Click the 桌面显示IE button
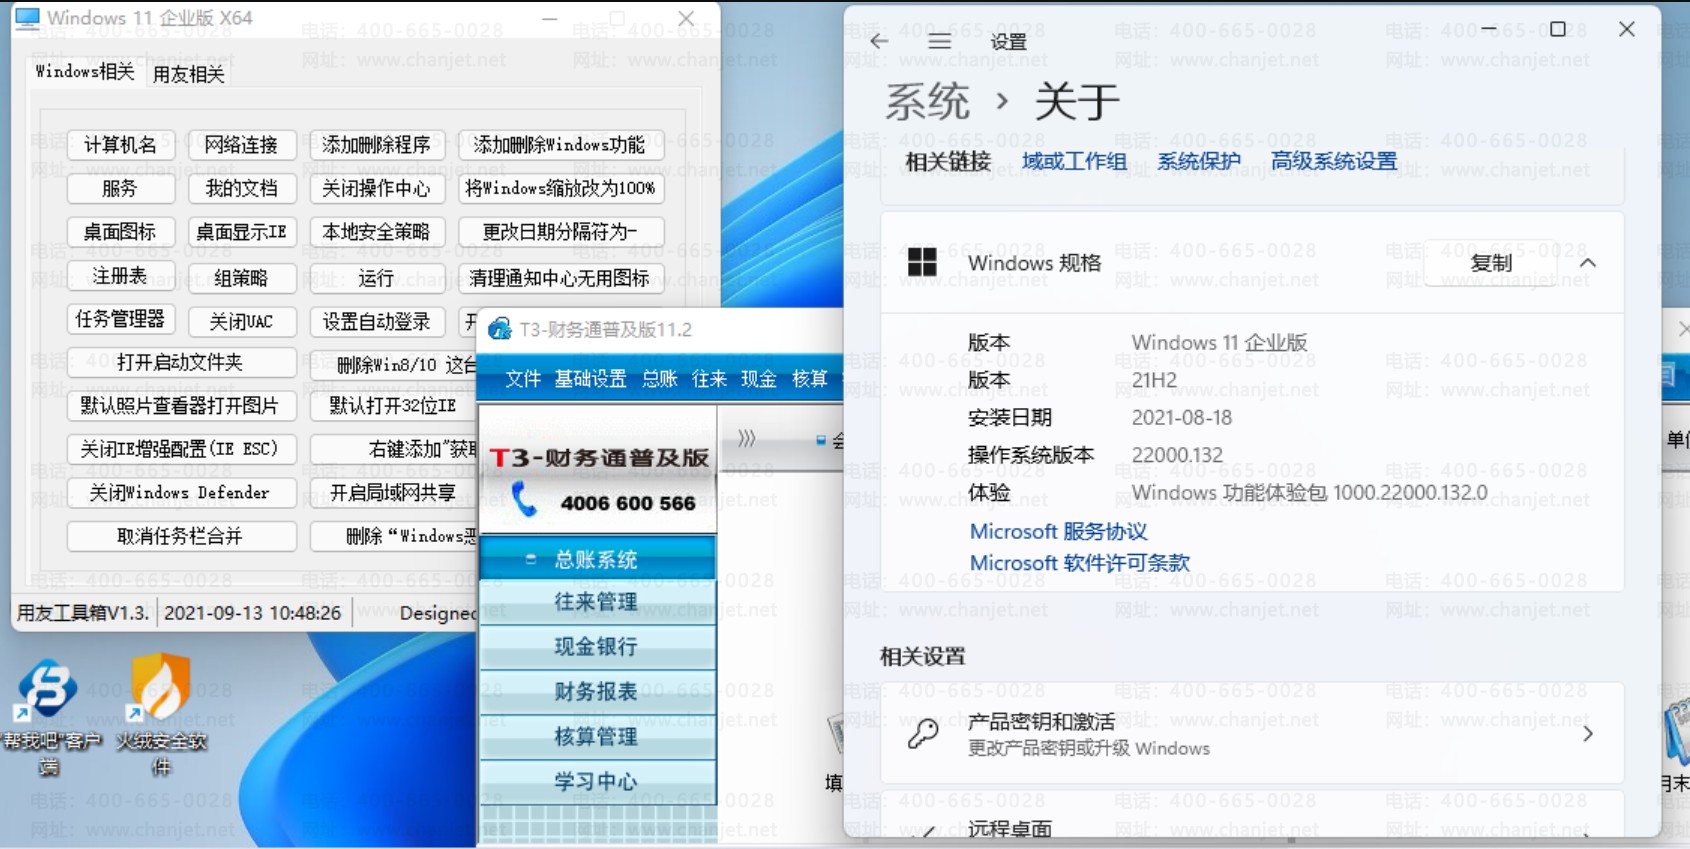Image resolution: width=1690 pixels, height=849 pixels. pos(241,232)
